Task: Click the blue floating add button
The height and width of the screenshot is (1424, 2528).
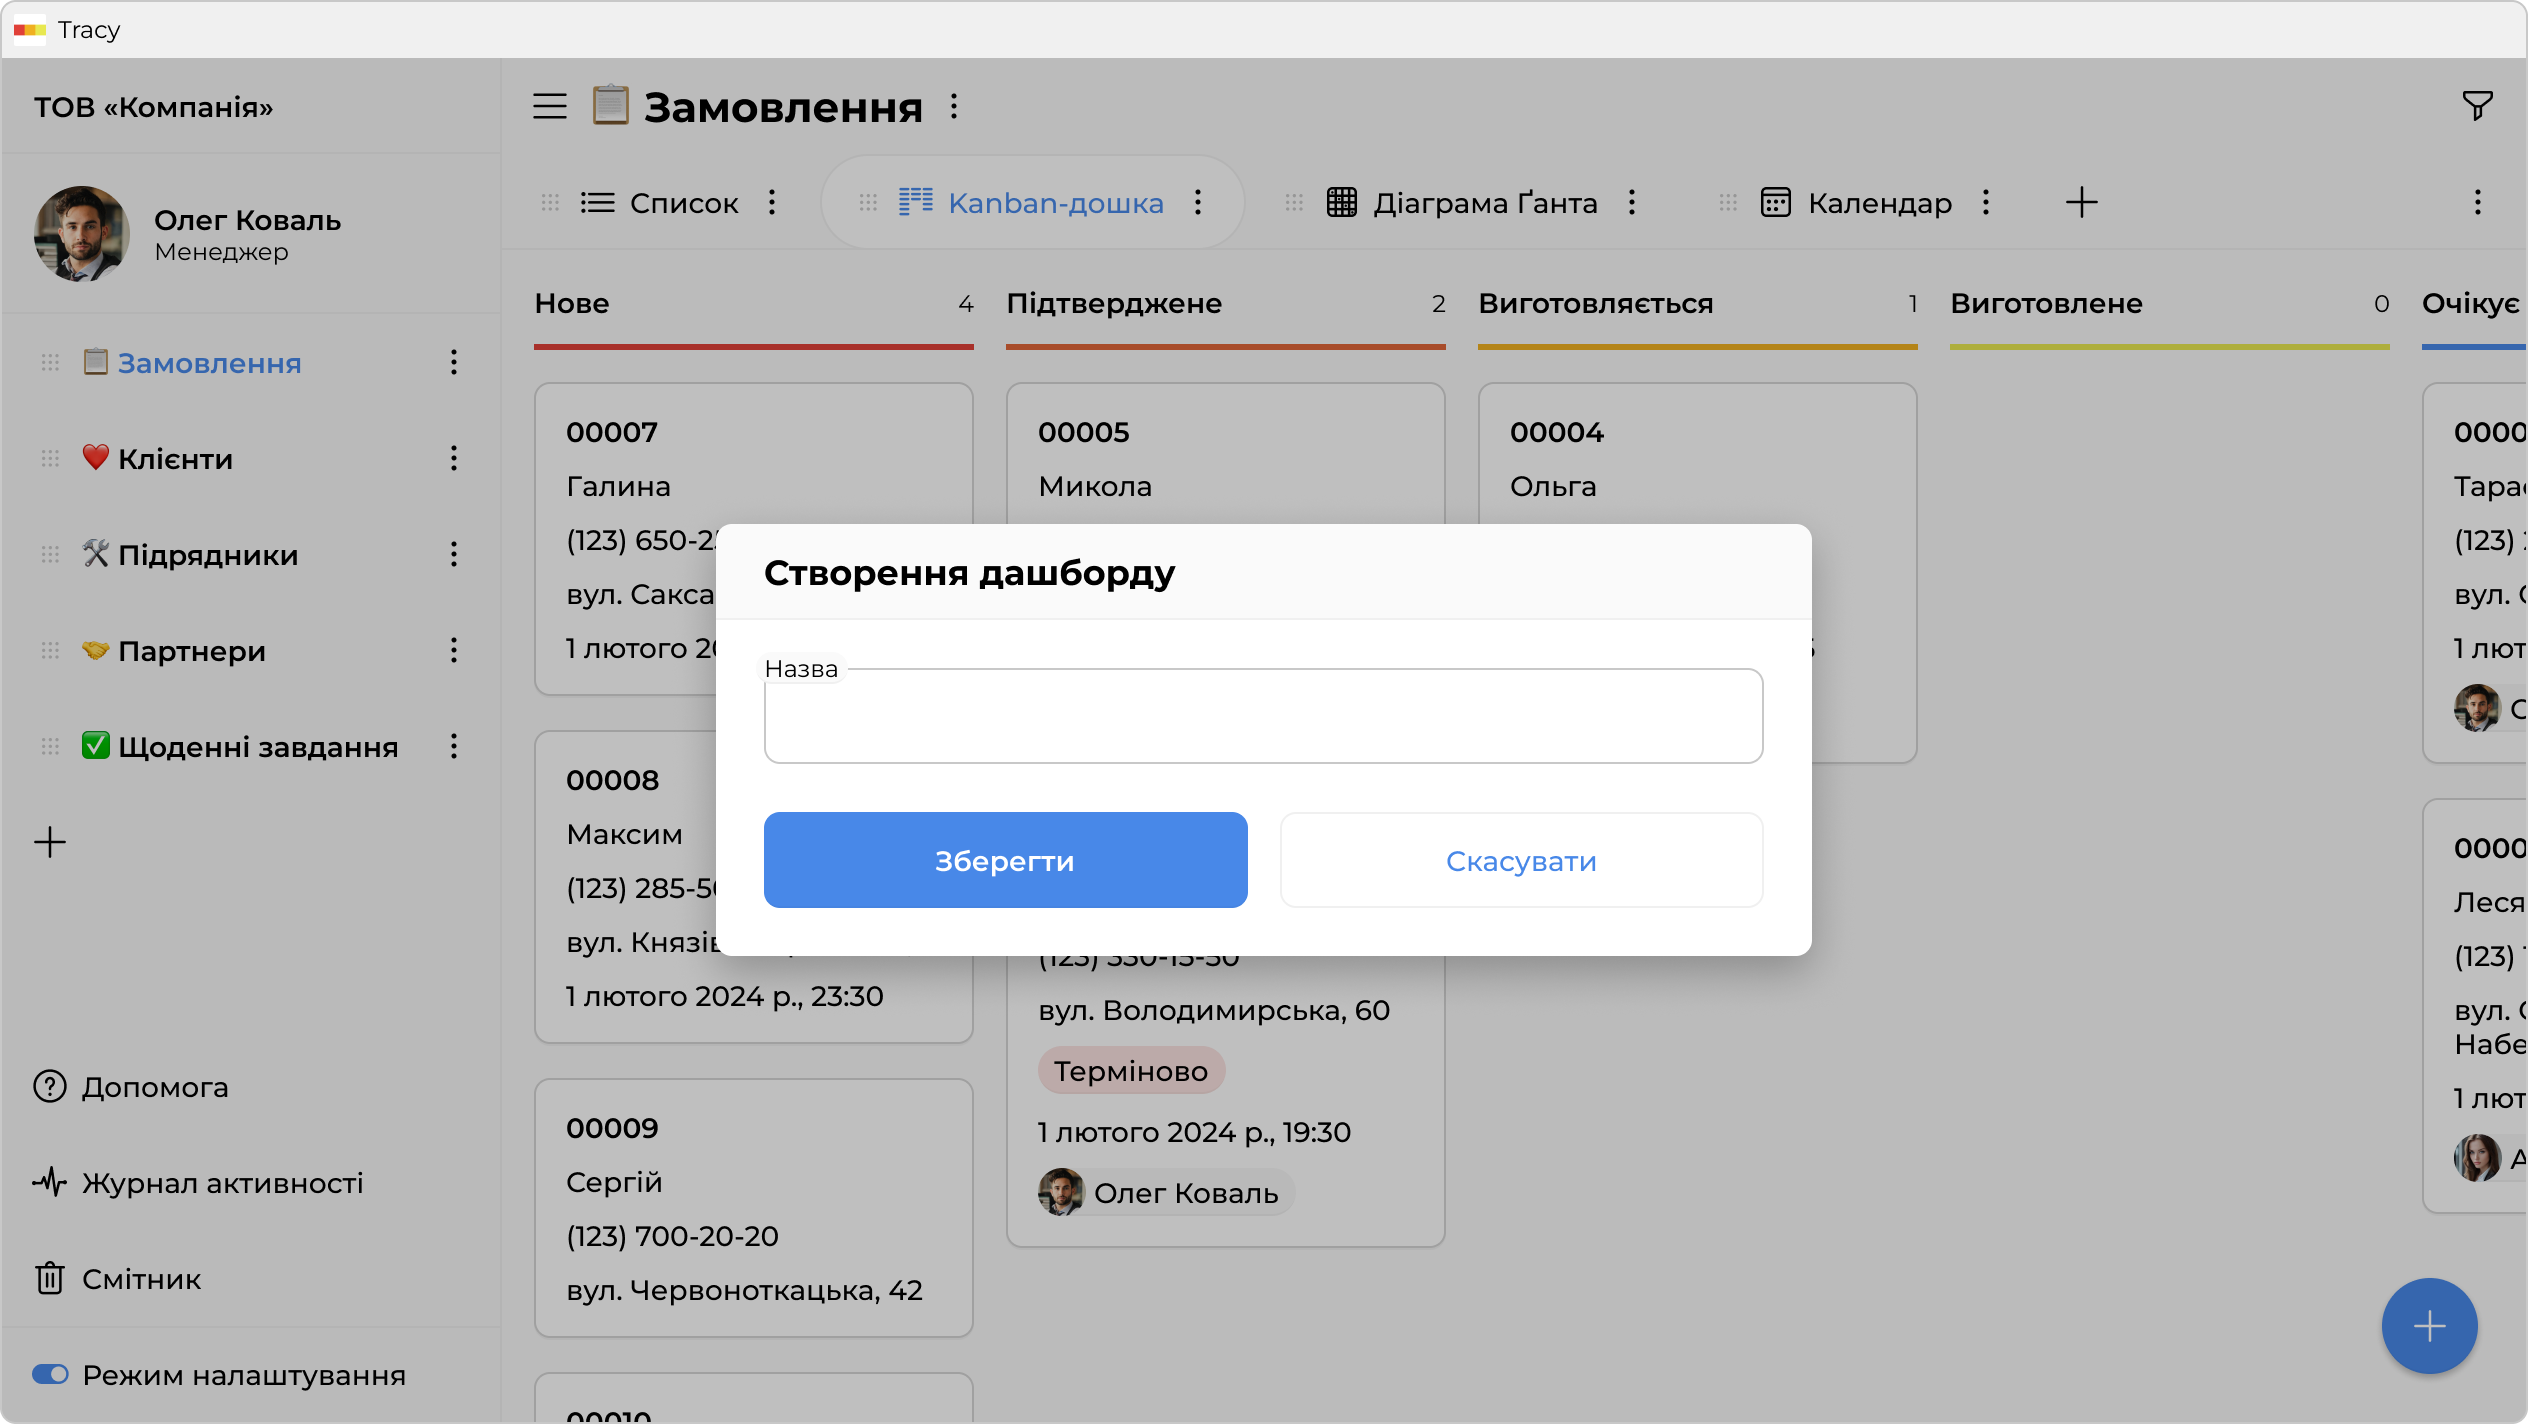Action: coord(2428,1326)
